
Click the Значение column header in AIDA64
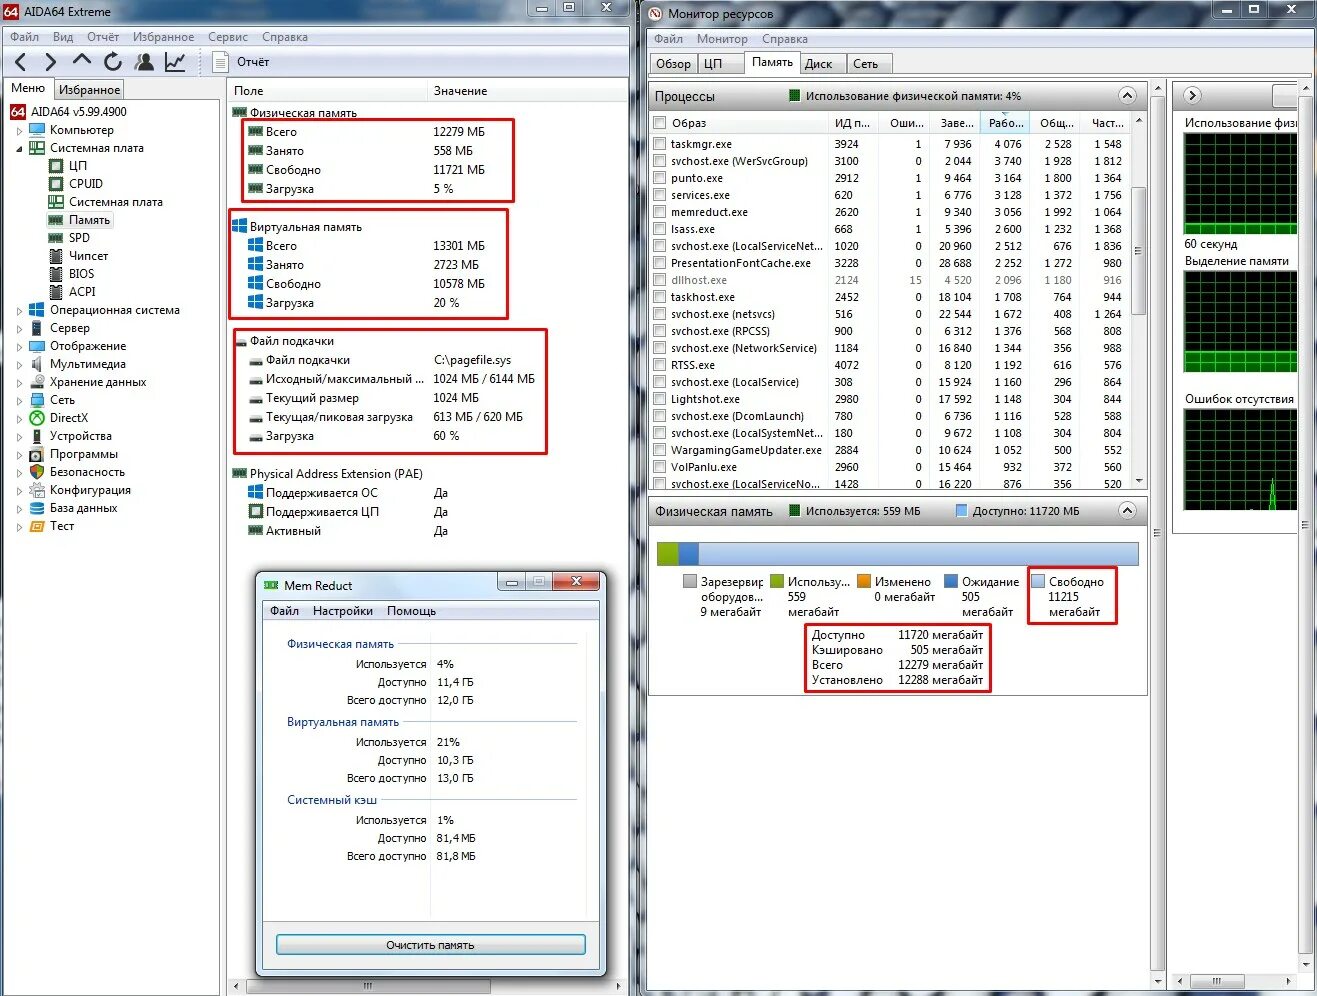point(528,91)
